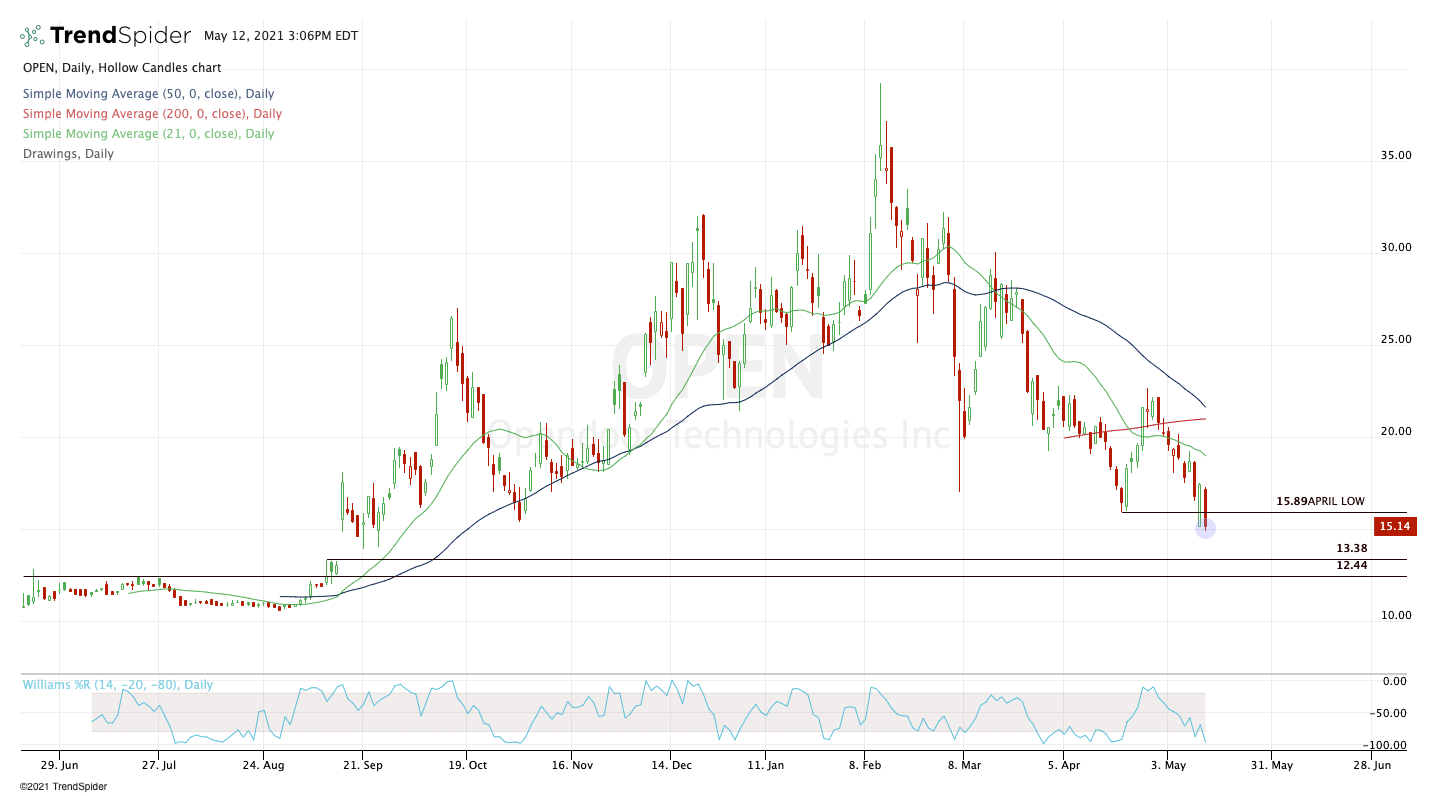
Task: Click the May 12, 2021 timestamp text
Action: click(x=275, y=36)
